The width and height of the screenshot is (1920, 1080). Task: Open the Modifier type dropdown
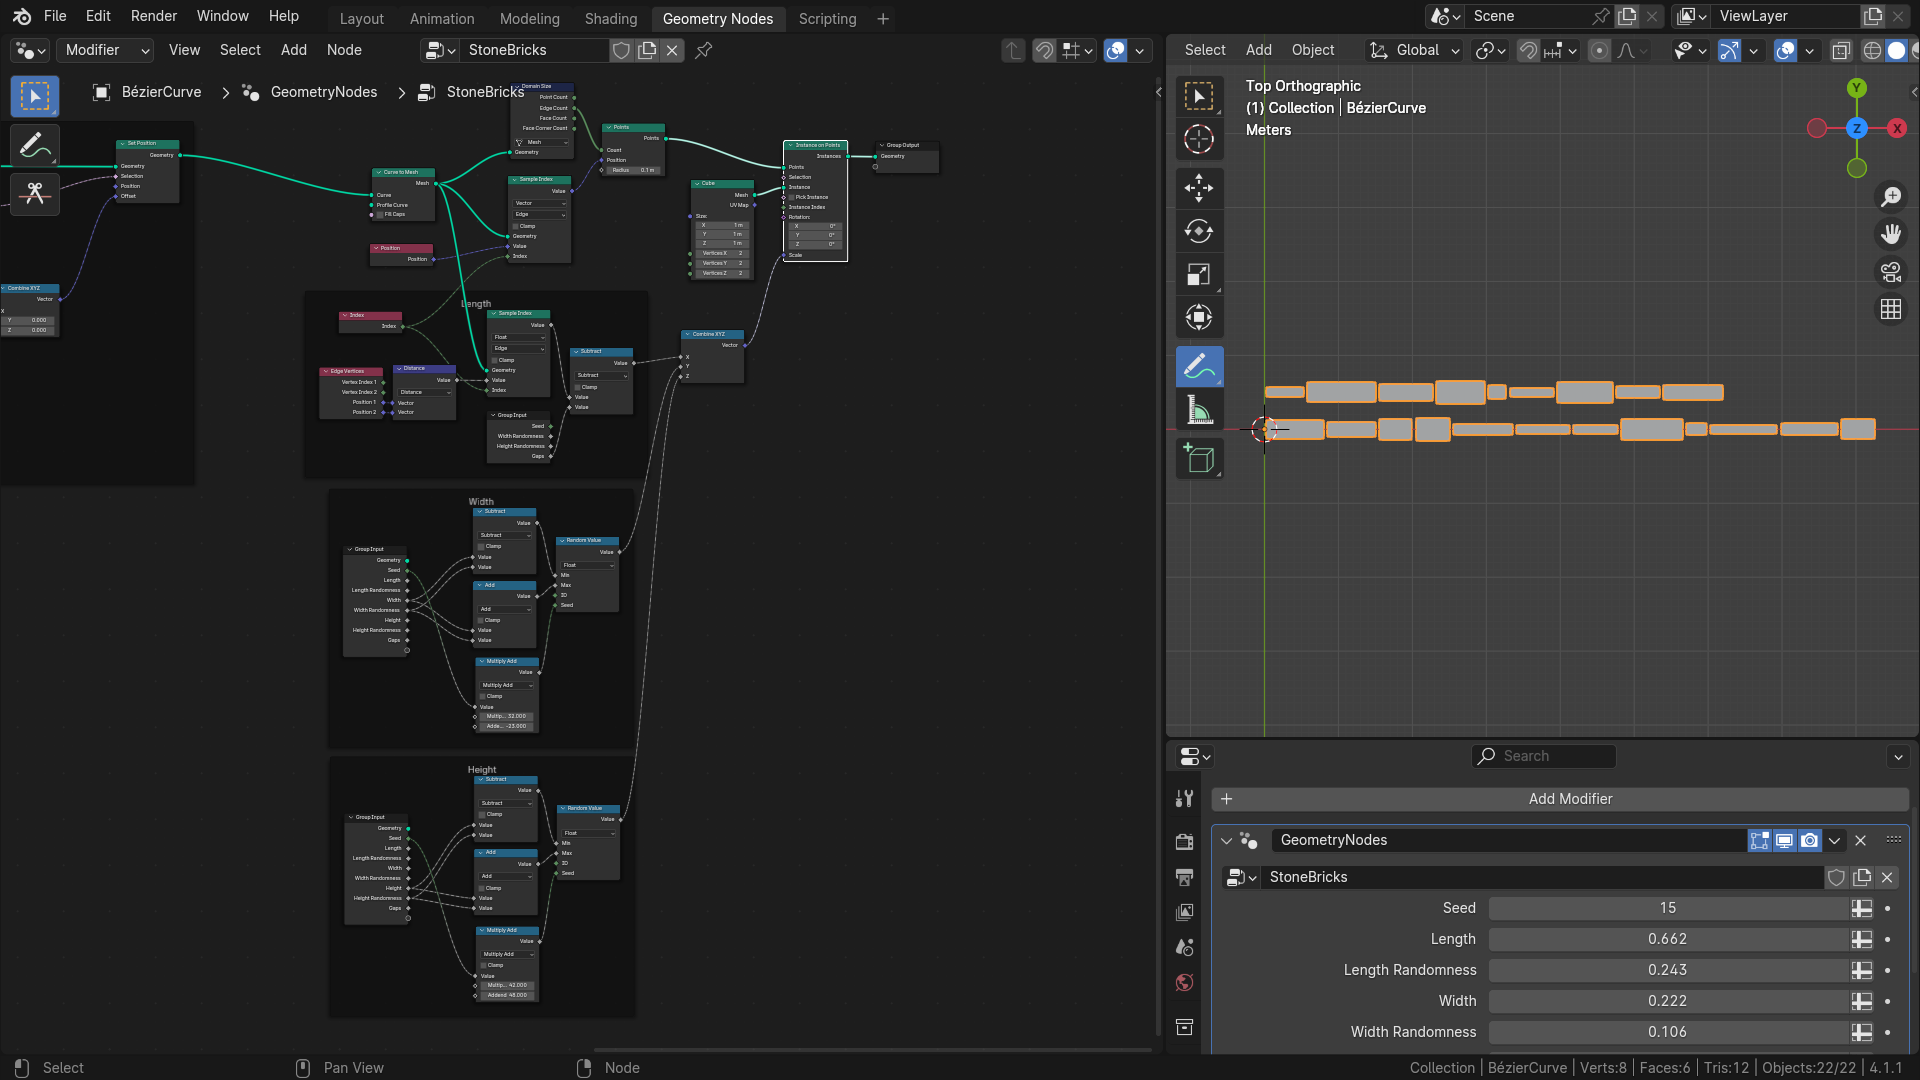(107, 50)
